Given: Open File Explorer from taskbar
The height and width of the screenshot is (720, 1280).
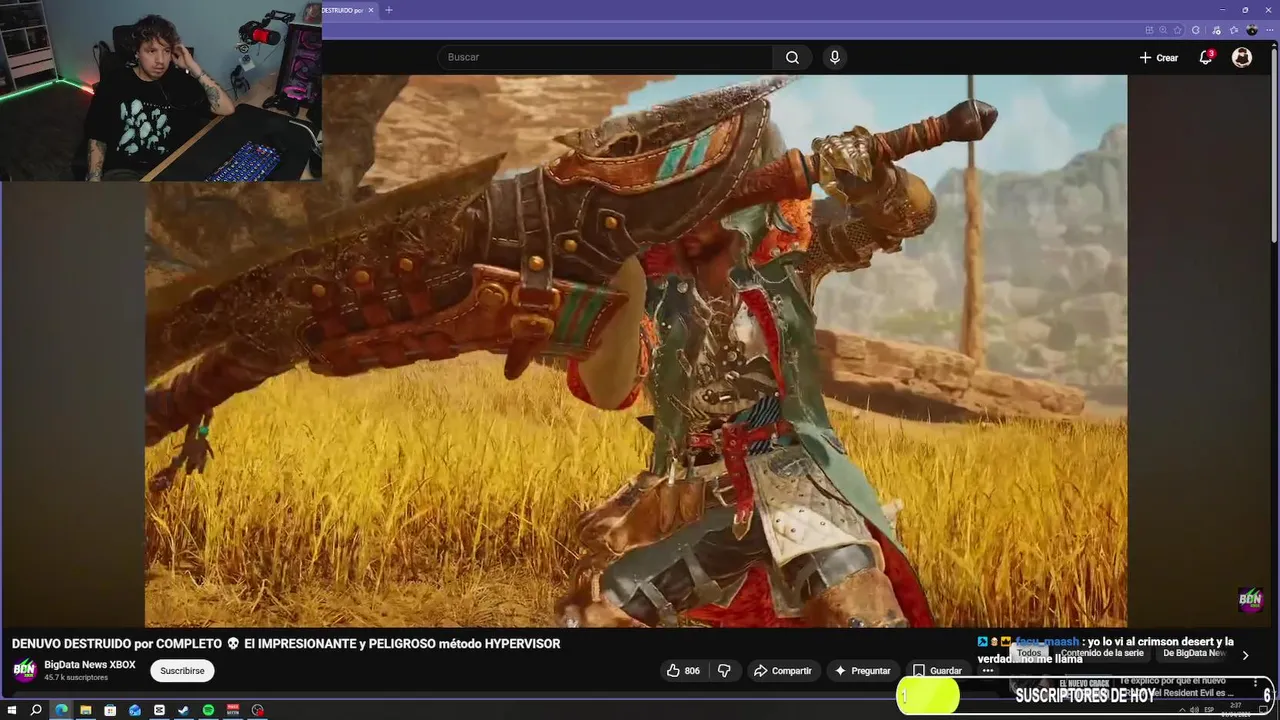Looking at the screenshot, I should pyautogui.click(x=86, y=710).
